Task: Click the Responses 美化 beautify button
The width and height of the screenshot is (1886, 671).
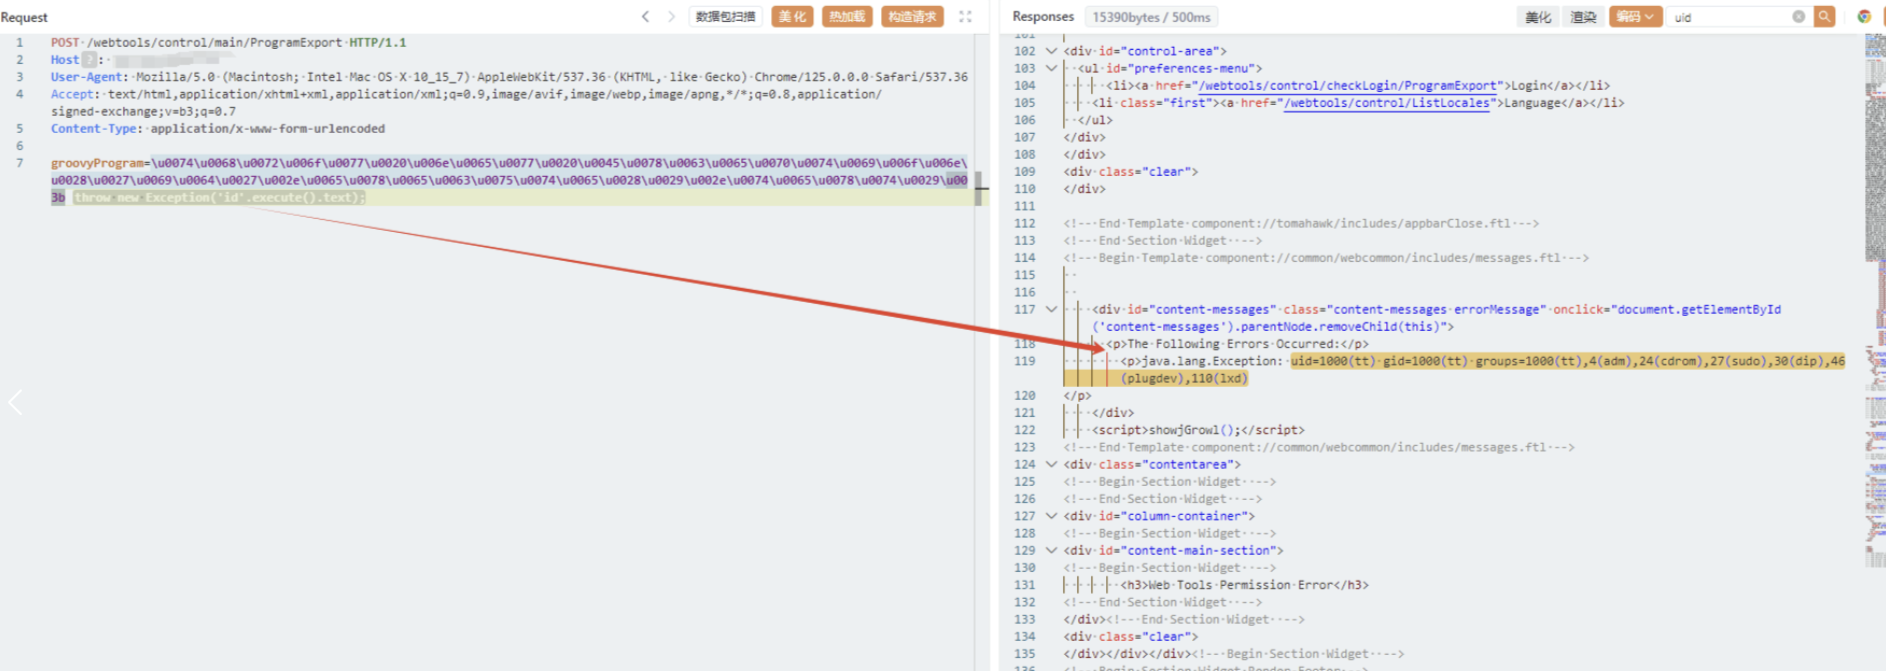Action: (1538, 16)
